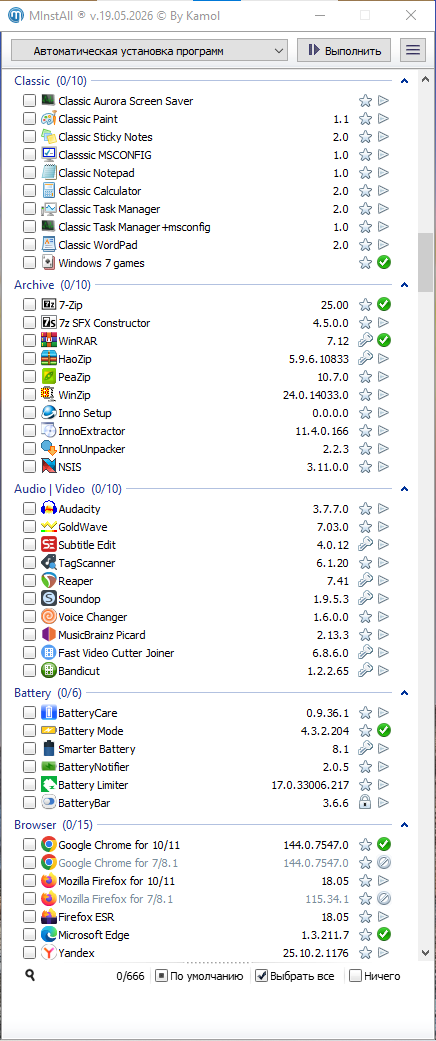436x1041 pixels.
Task: Click the star icon for NSIS
Action: click(365, 466)
